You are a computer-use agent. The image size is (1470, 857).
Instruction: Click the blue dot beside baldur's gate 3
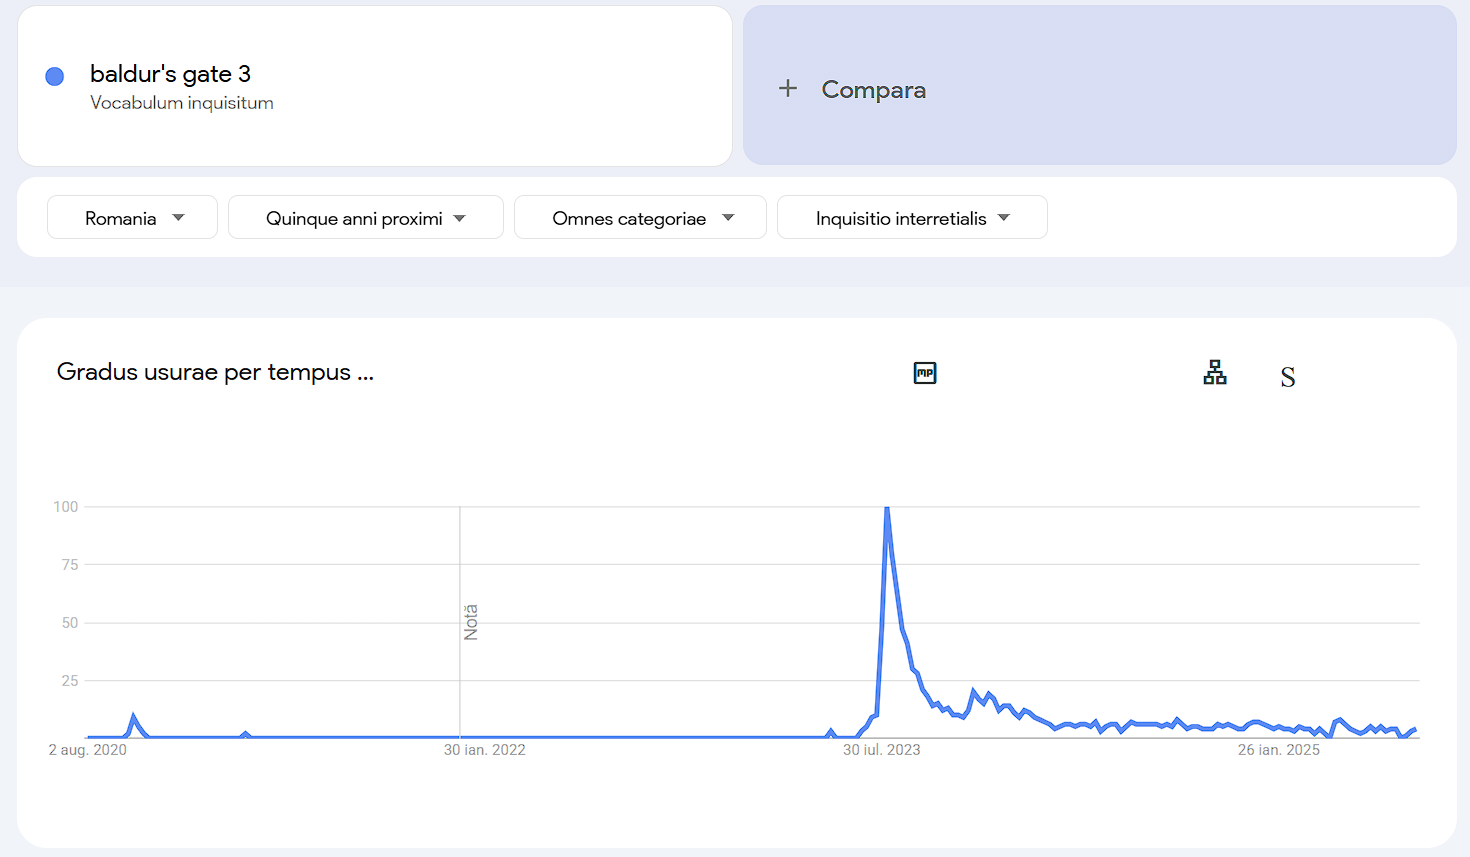[x=55, y=76]
